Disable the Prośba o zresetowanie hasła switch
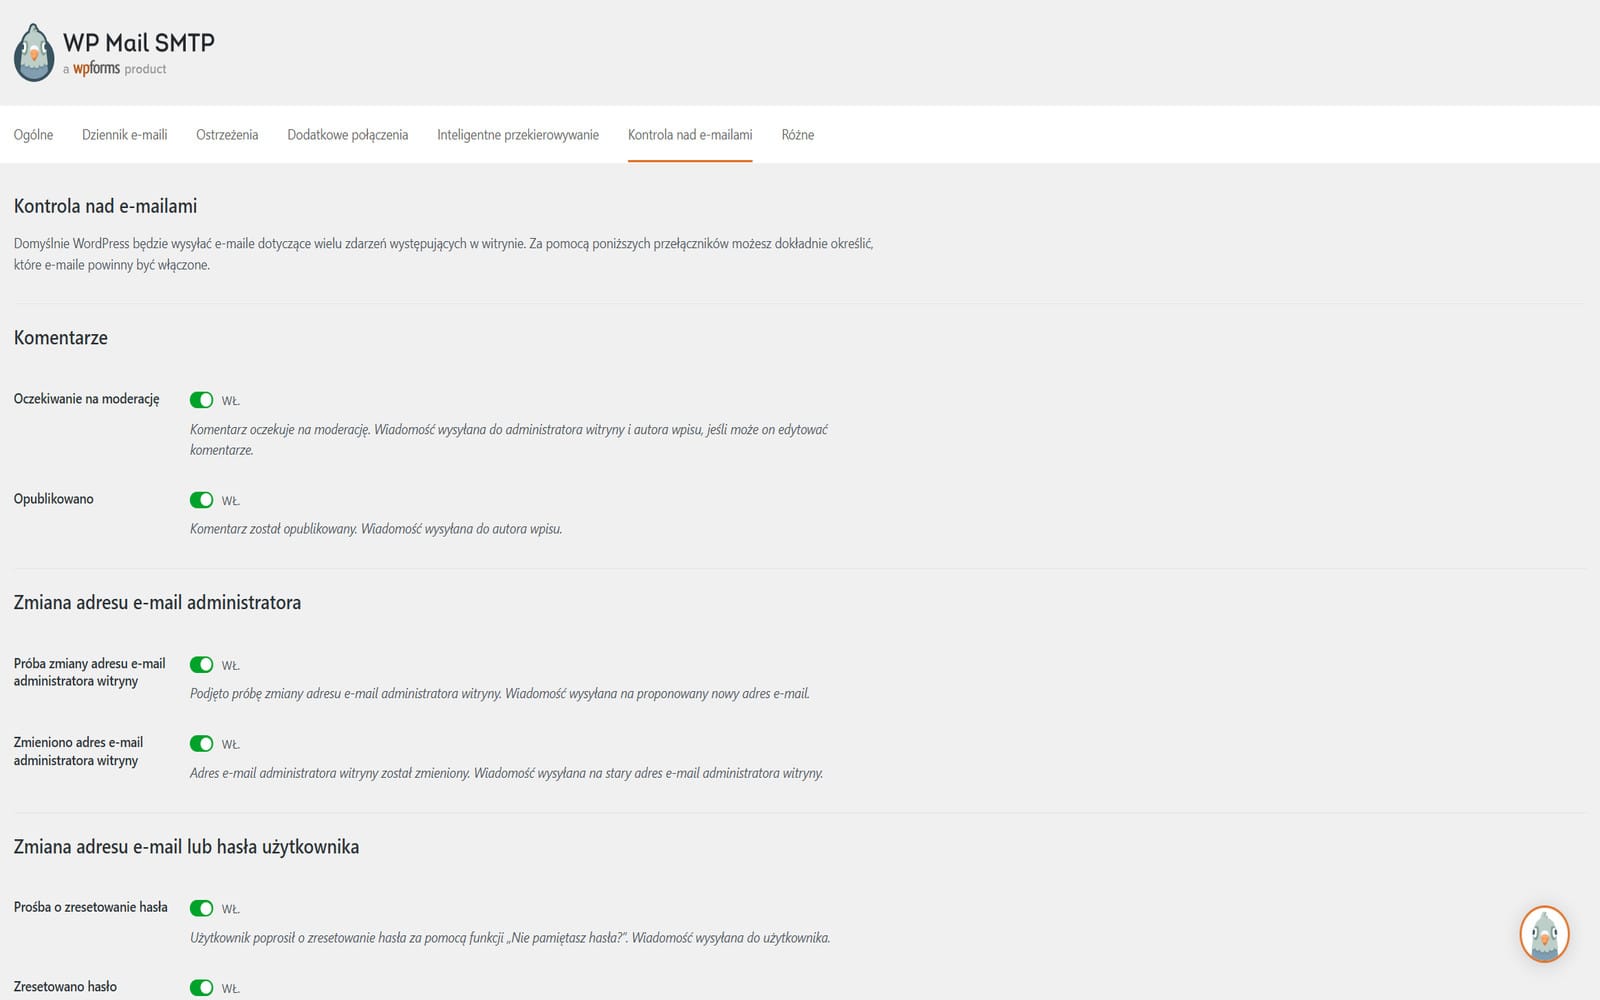The width and height of the screenshot is (1600, 1000). [202, 909]
